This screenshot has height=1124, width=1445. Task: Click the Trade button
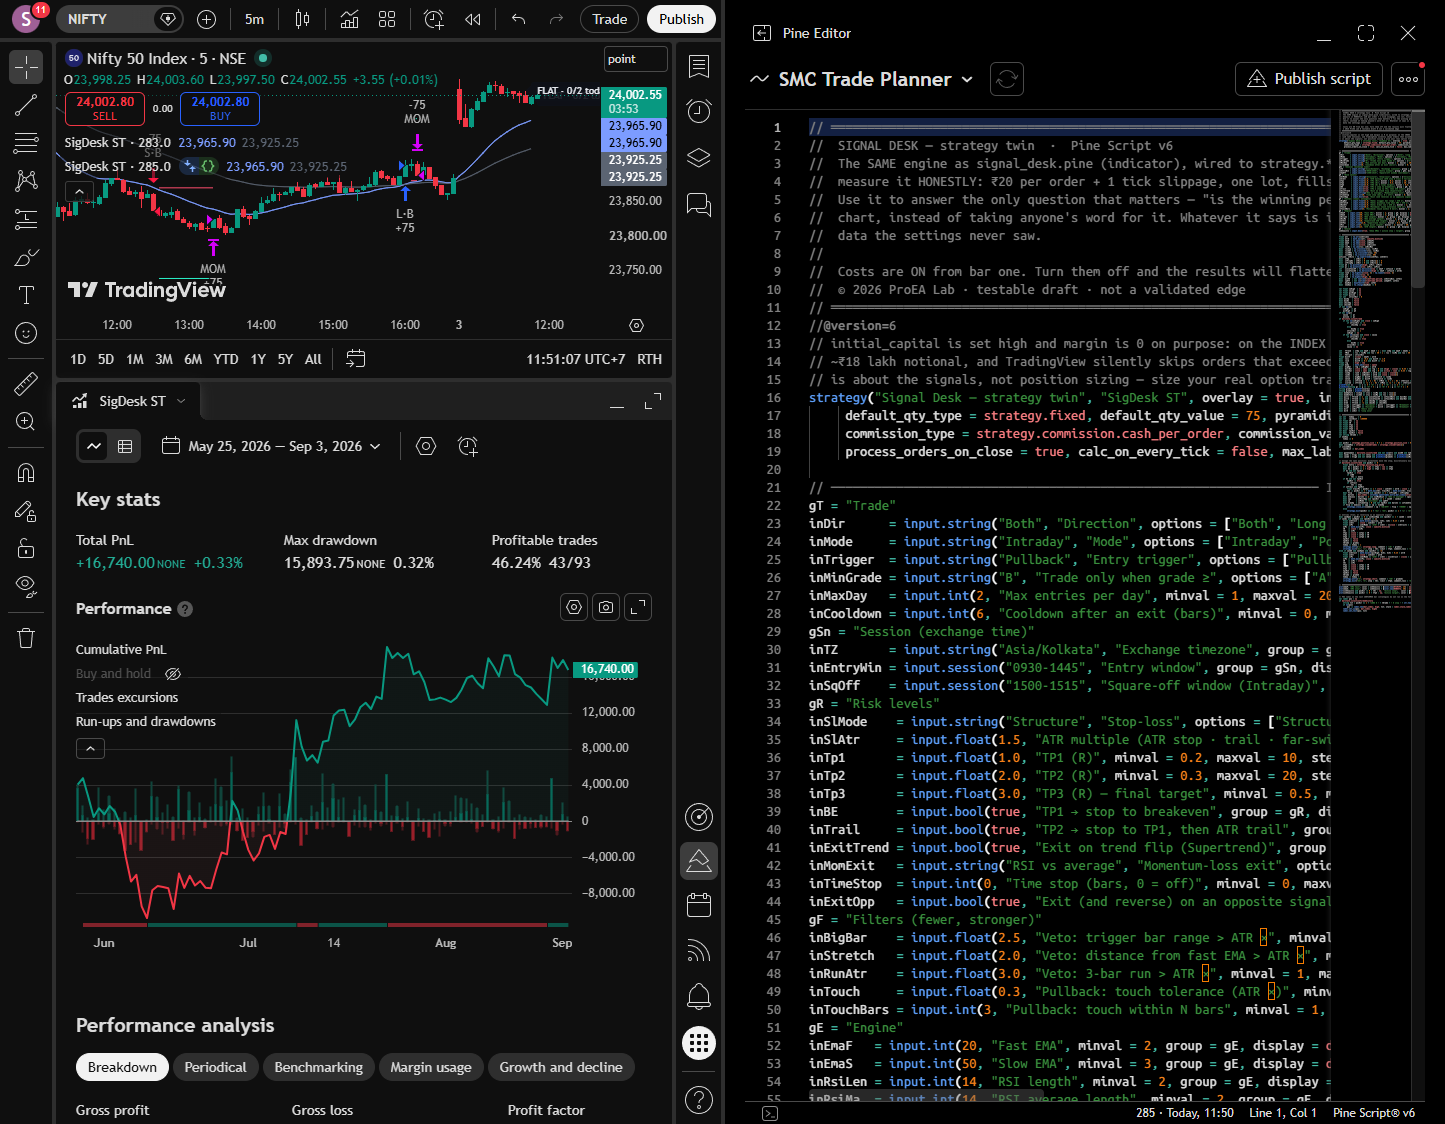coord(609,19)
